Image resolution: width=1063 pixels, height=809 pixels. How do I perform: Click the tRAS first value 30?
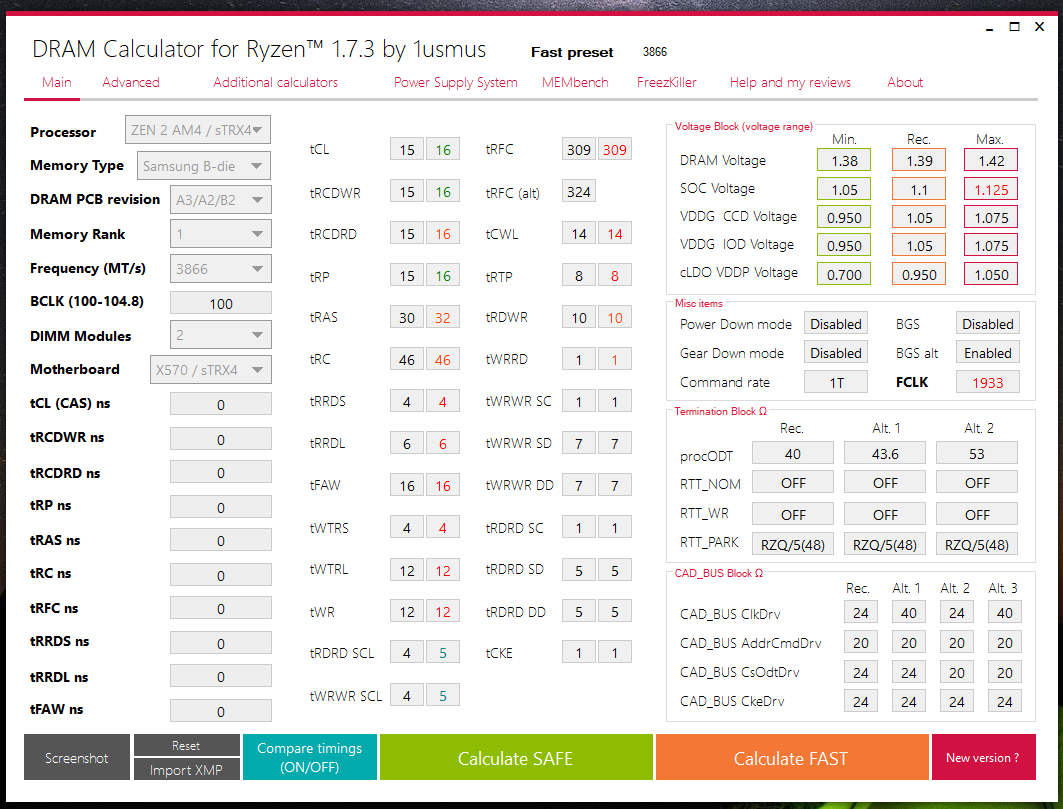[407, 317]
